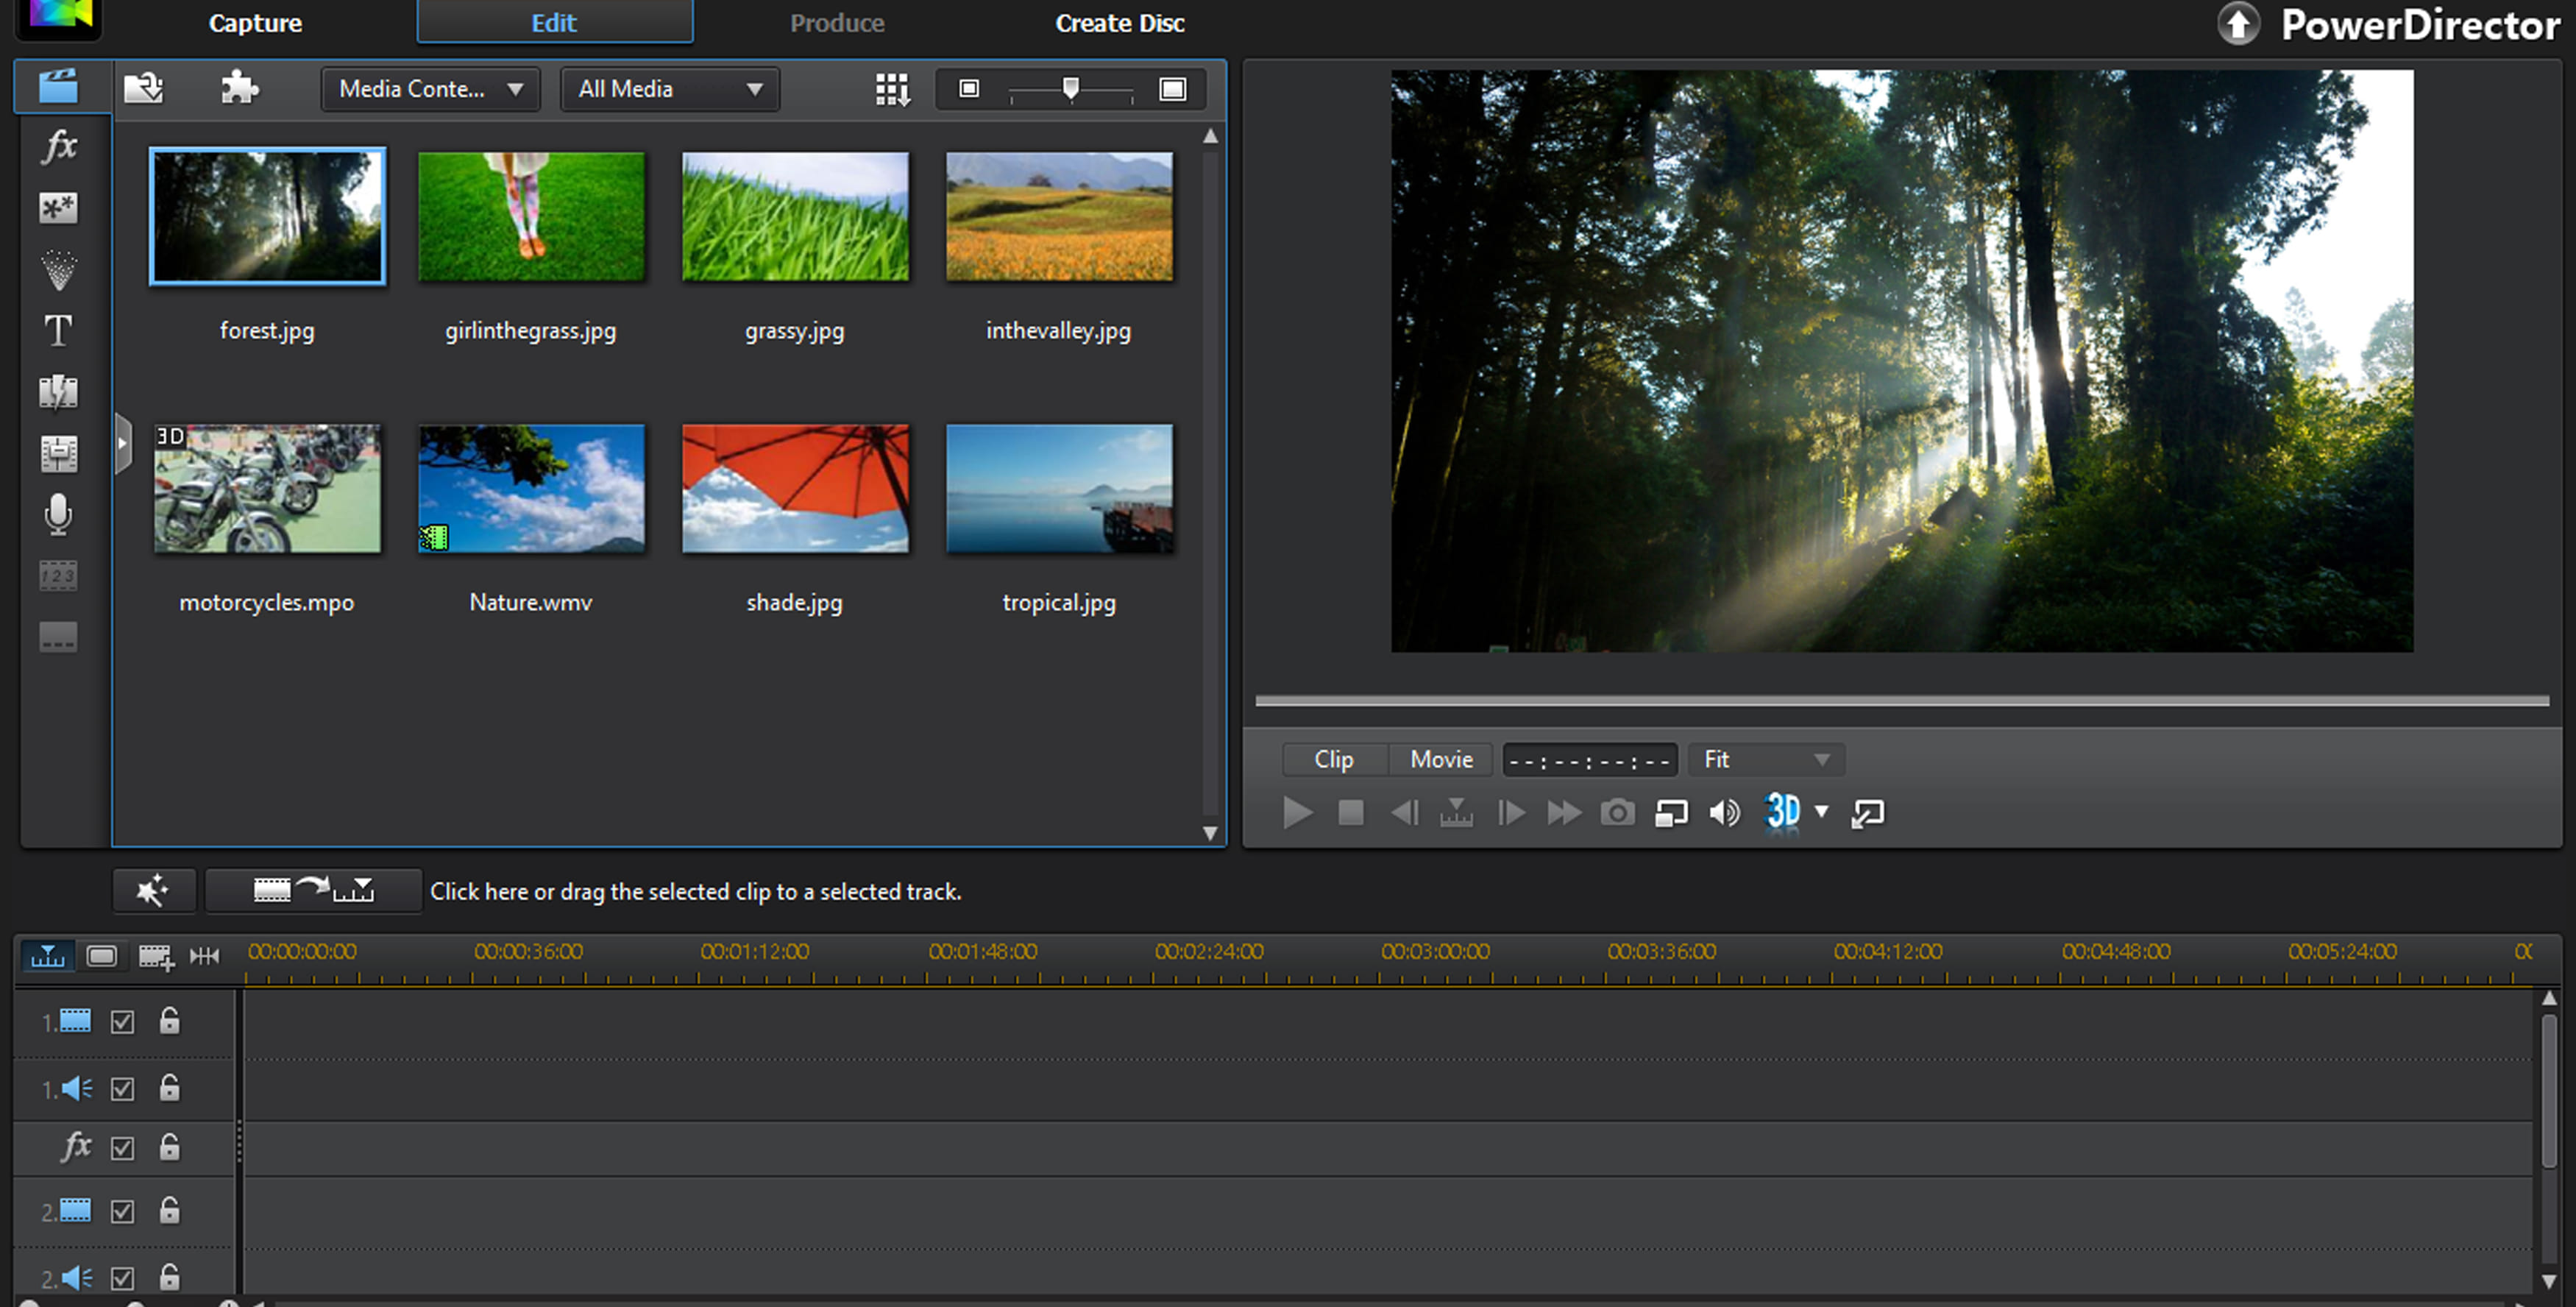Screen dimensions: 2576x1307
Task: Uncheck video track 1 enable checkbox
Action: [122, 1022]
